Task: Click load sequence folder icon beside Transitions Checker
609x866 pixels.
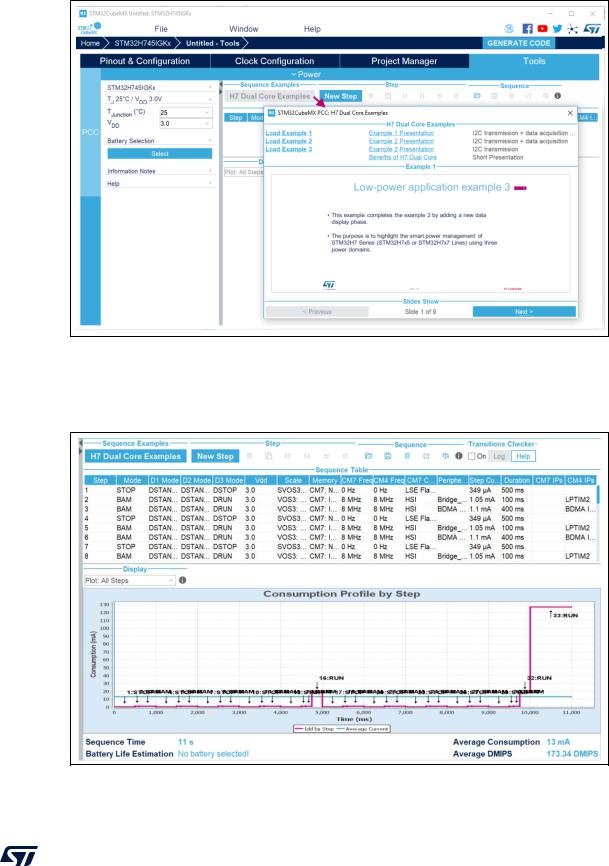Action: coord(369,456)
